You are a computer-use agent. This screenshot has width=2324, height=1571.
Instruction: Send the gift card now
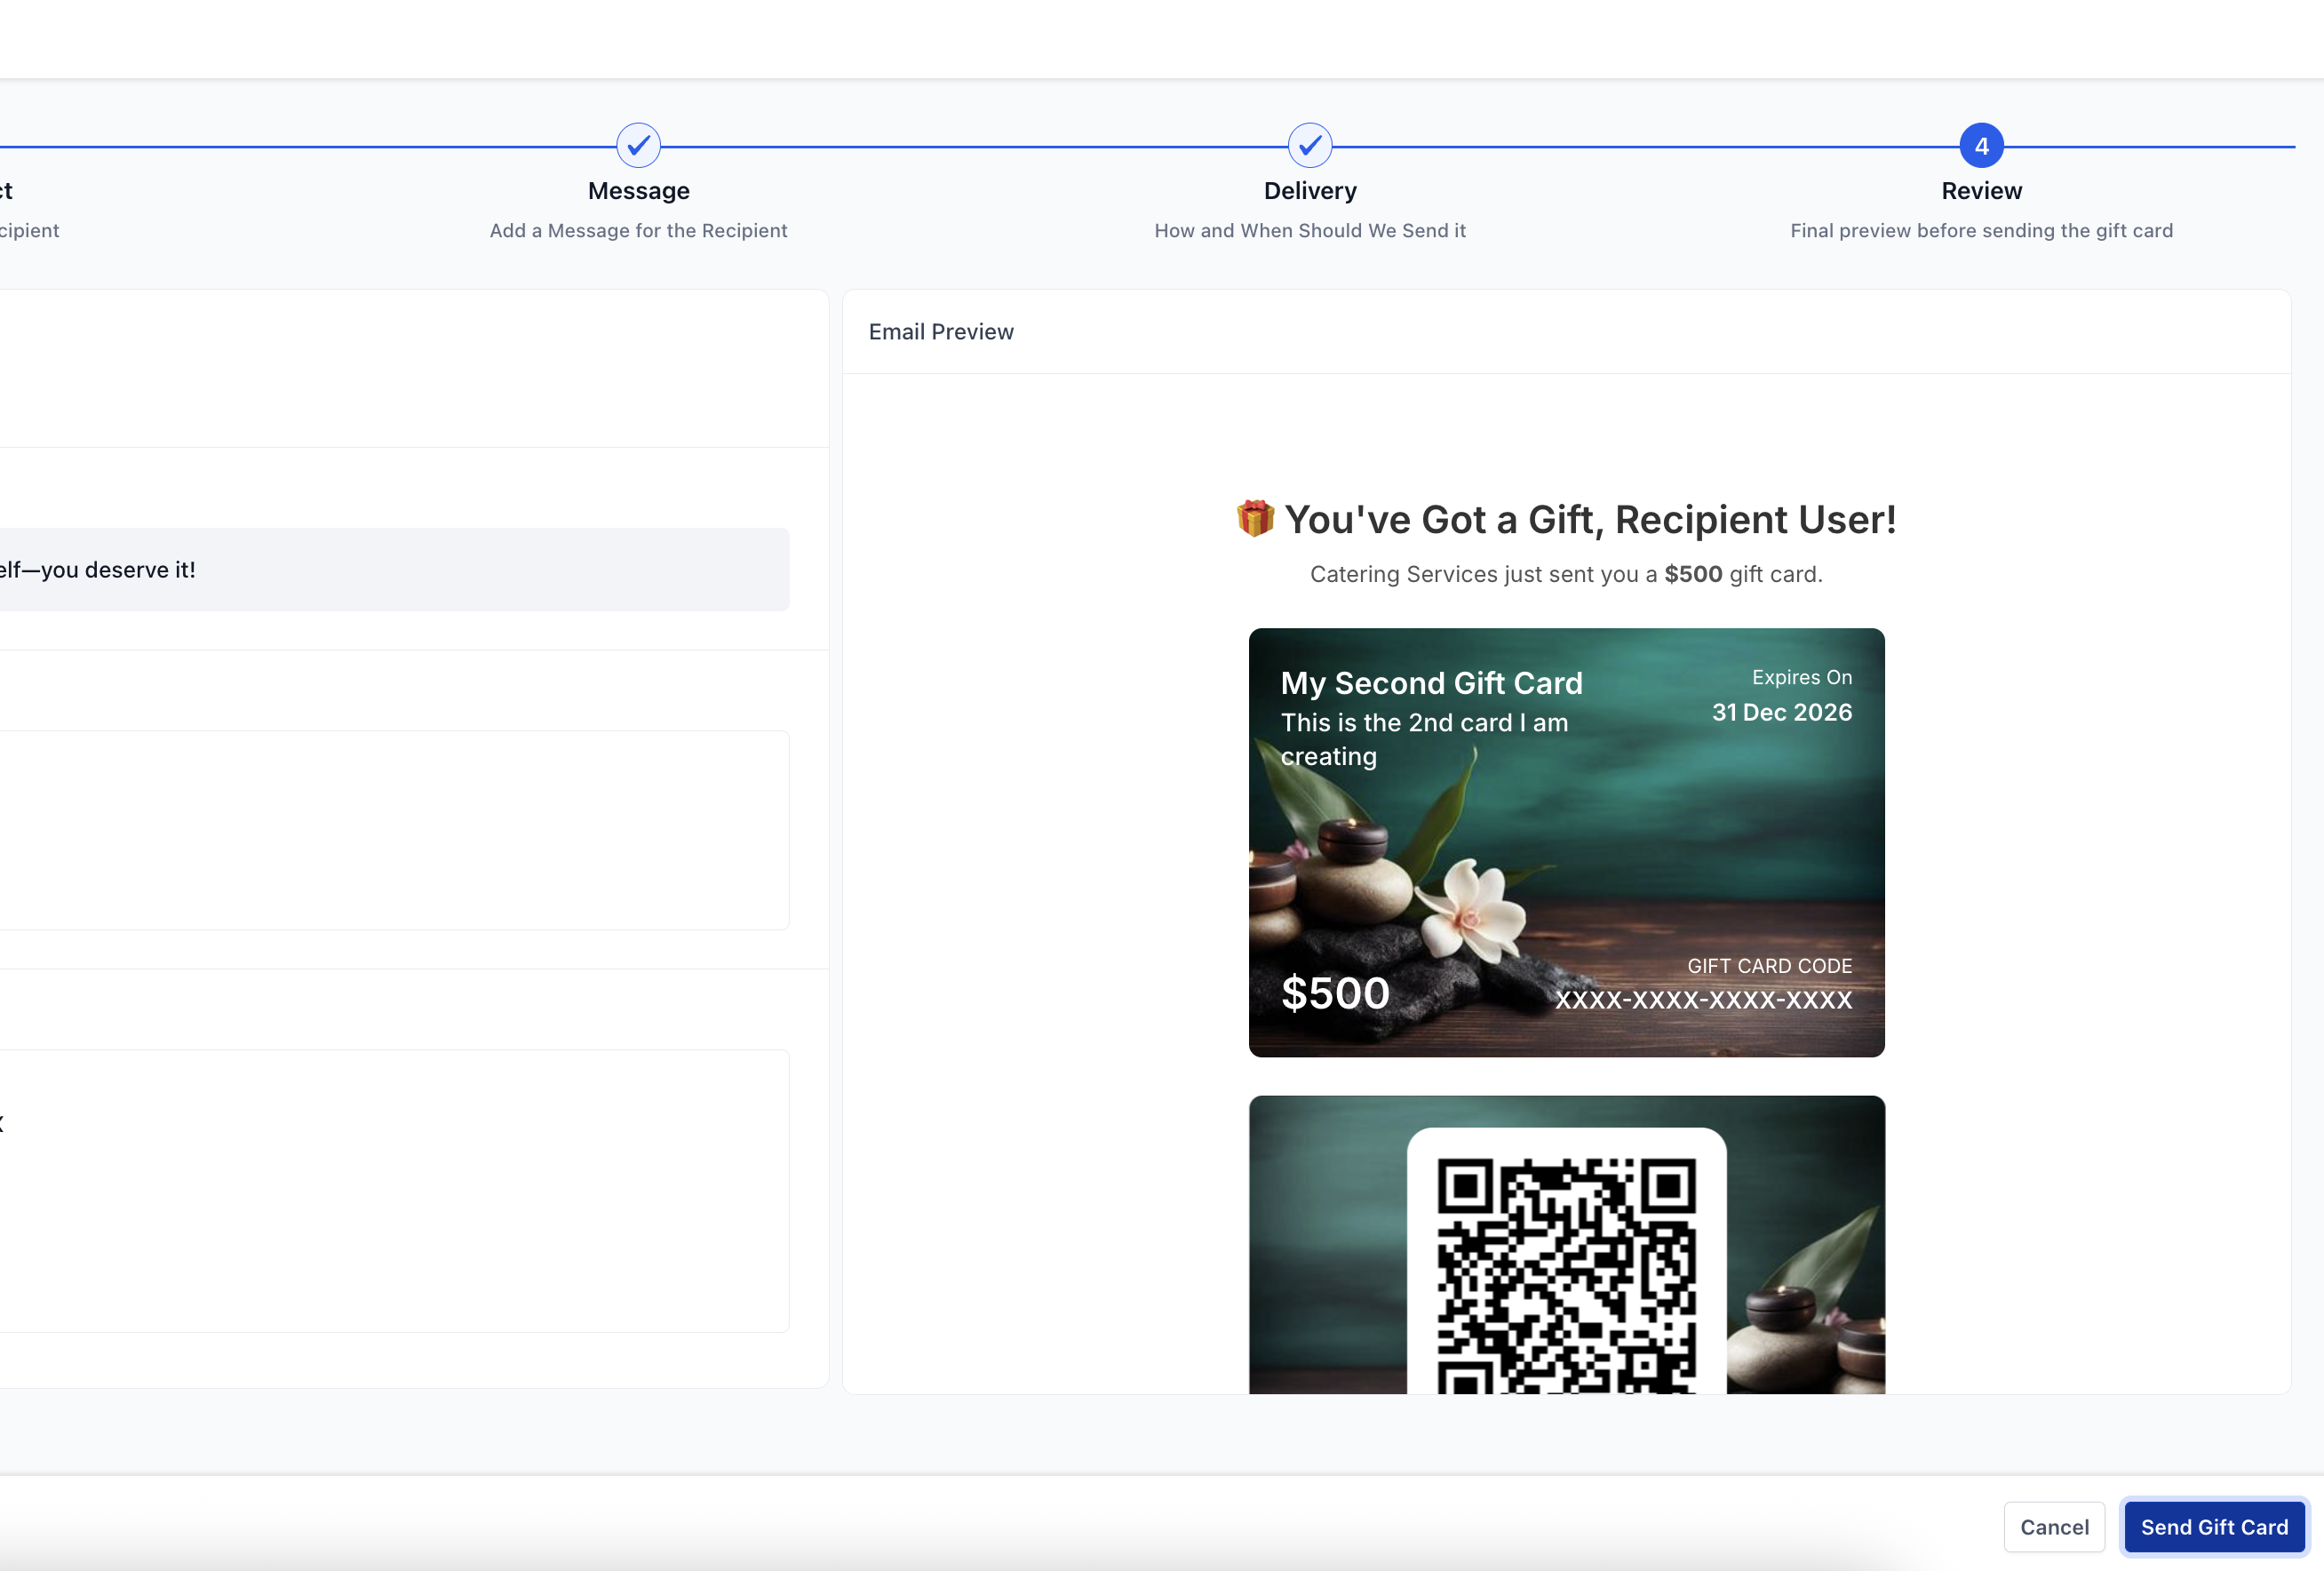tap(2213, 1527)
